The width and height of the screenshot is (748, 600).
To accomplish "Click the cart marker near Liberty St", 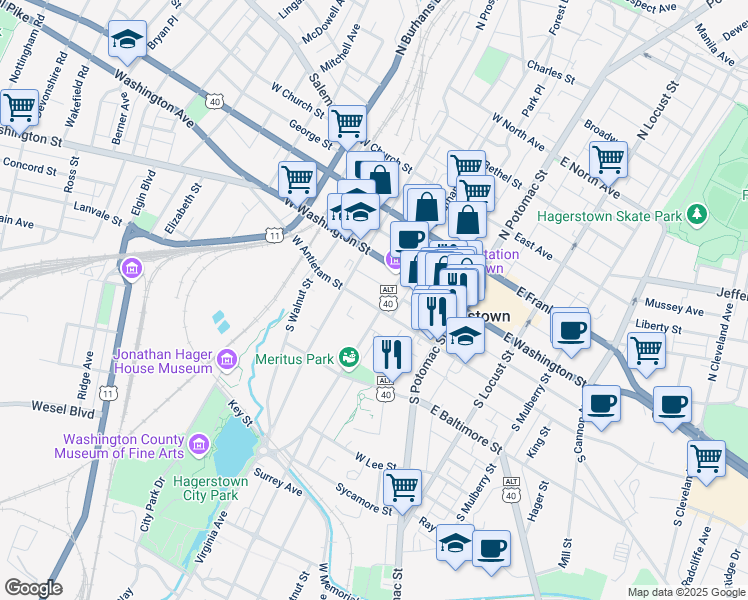I will click(646, 354).
